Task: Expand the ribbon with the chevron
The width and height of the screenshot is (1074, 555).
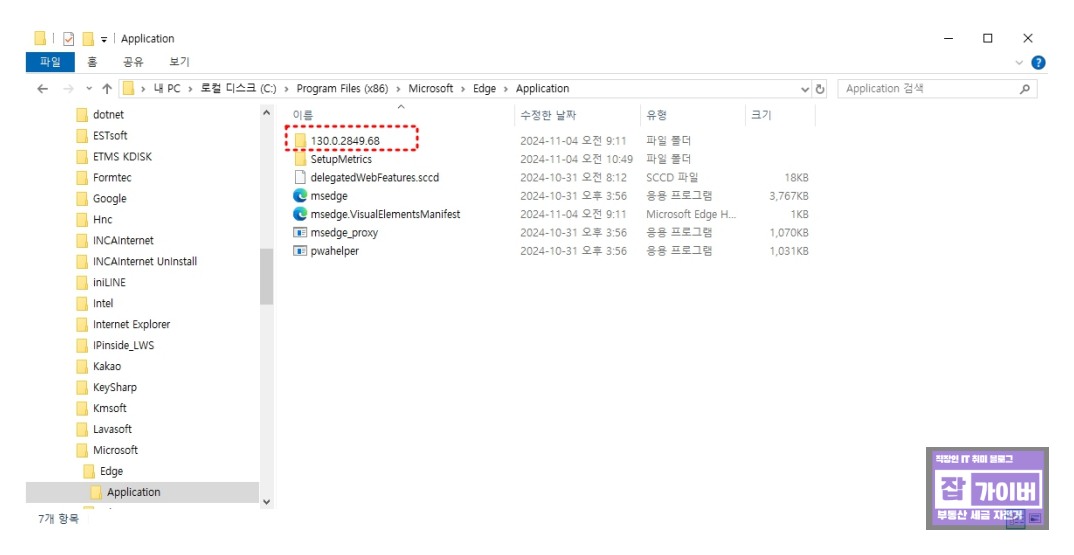Action: (1019, 62)
